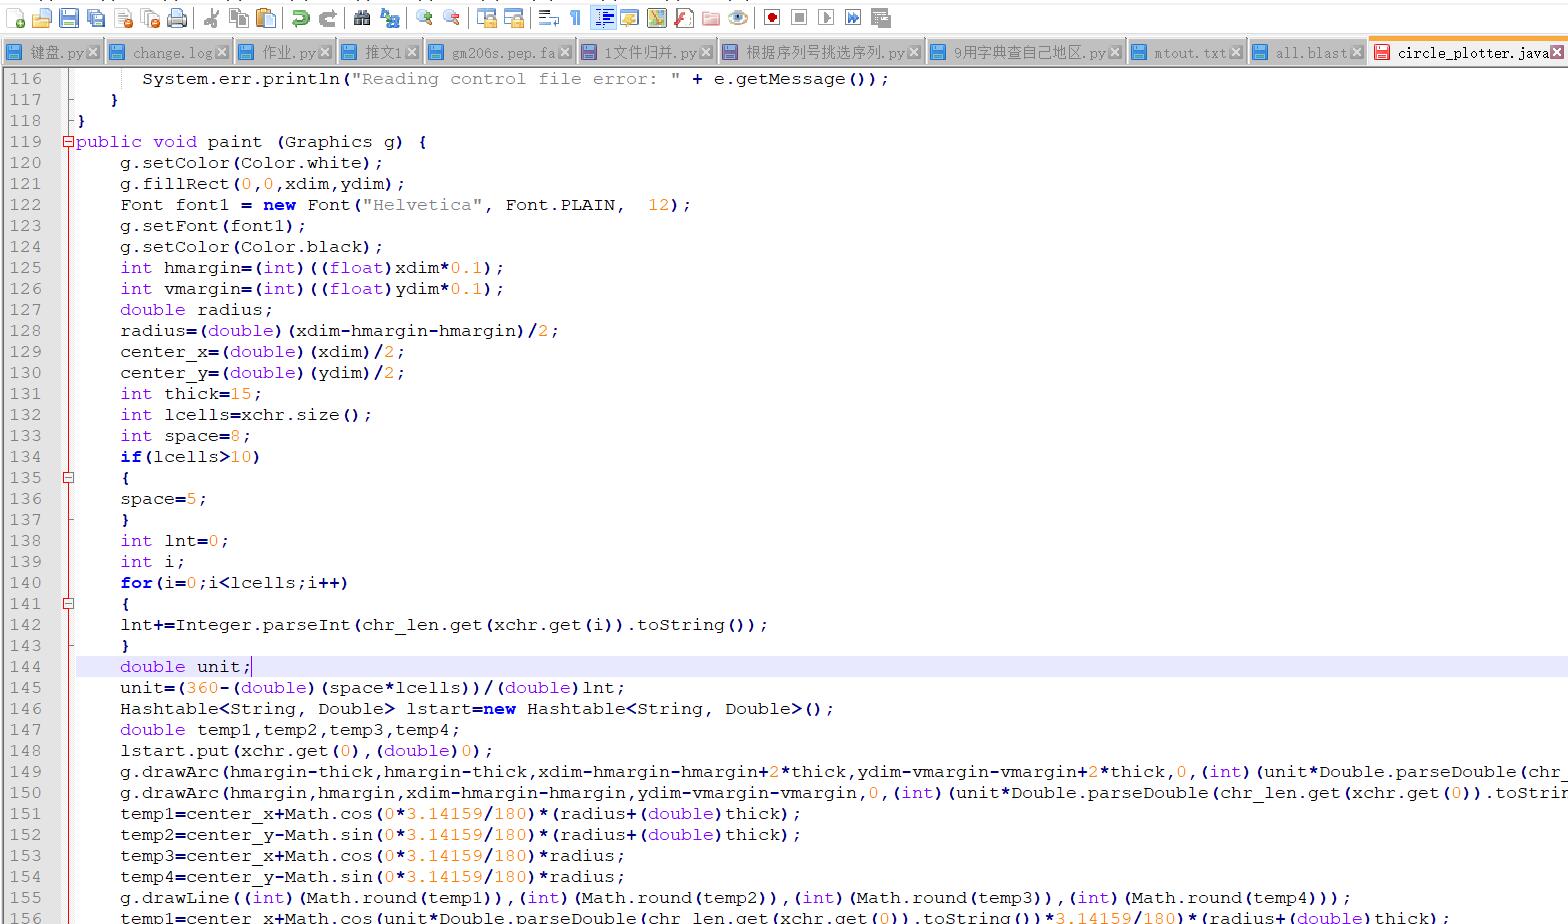Toggle synchronized vertical scrolling
Image resolution: width=1568 pixels, height=924 pixels.
[x=486, y=18]
